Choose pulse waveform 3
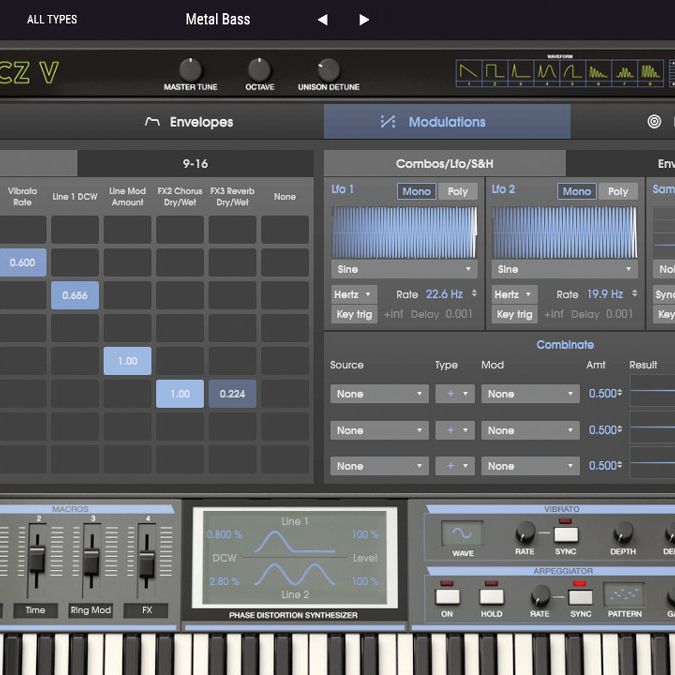 [521, 73]
